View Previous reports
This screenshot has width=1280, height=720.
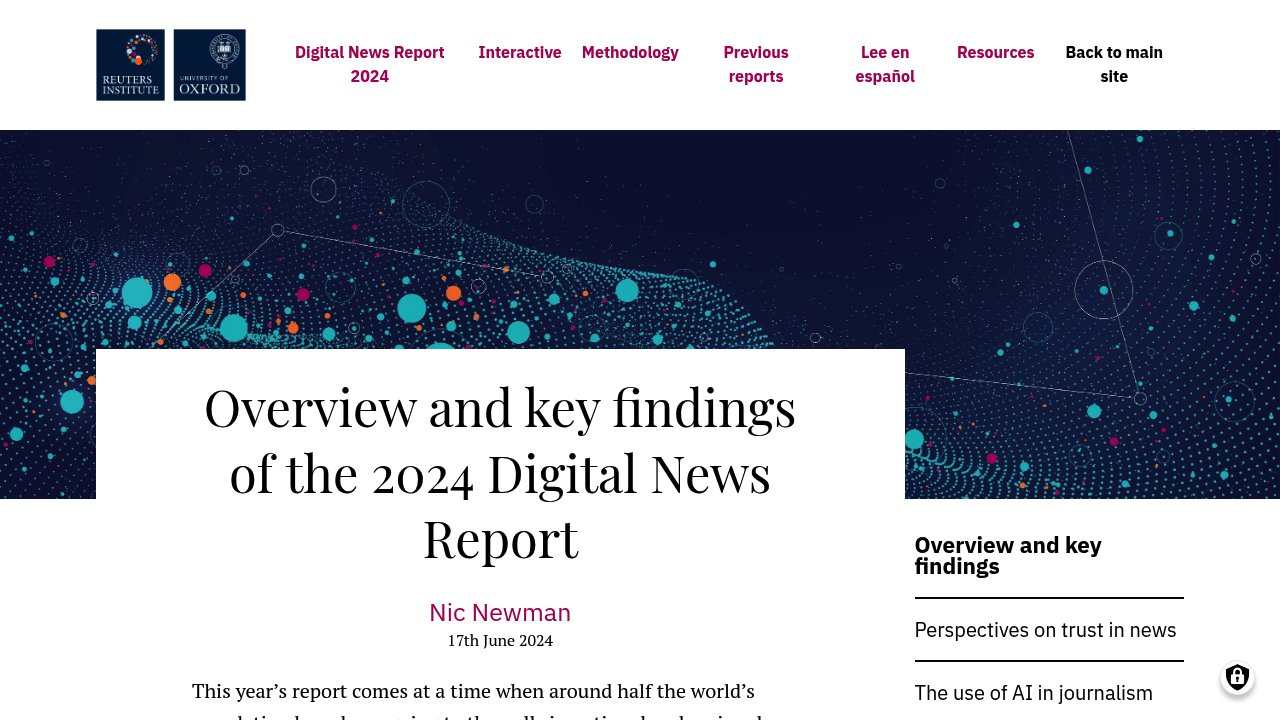[756, 64]
